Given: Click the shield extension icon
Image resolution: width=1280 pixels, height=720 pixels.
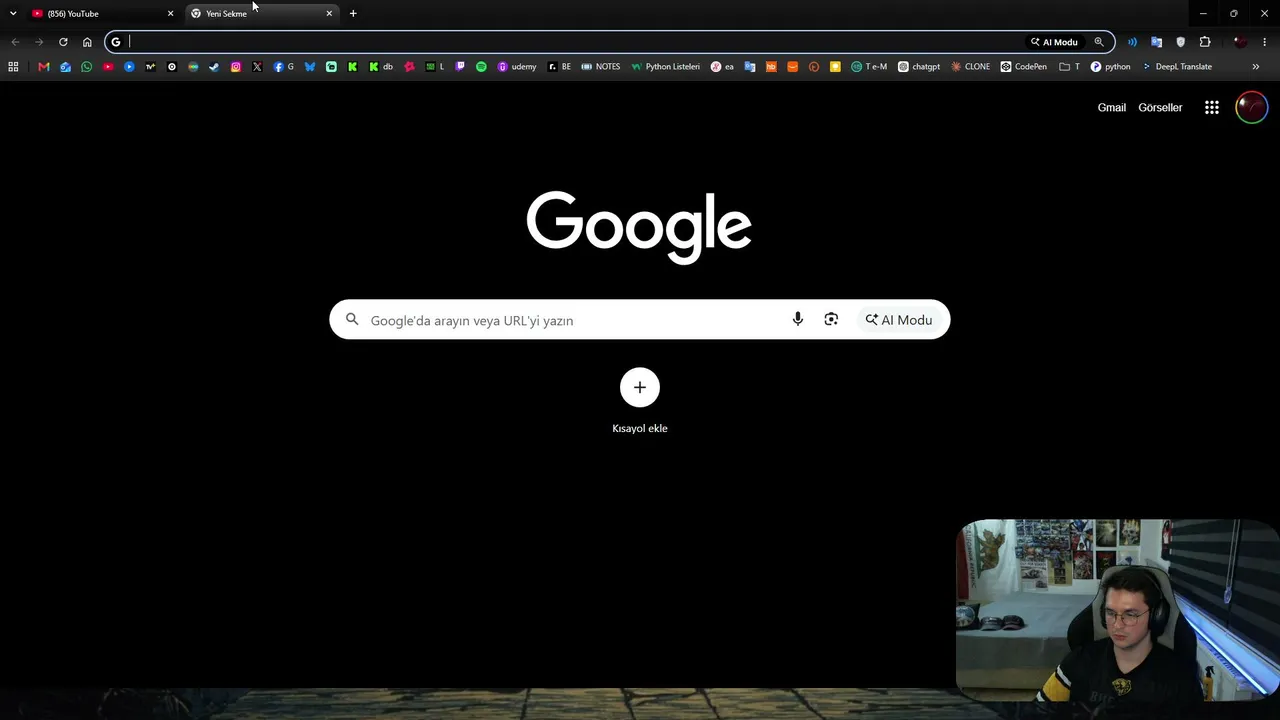Looking at the screenshot, I should pyautogui.click(x=1181, y=42).
